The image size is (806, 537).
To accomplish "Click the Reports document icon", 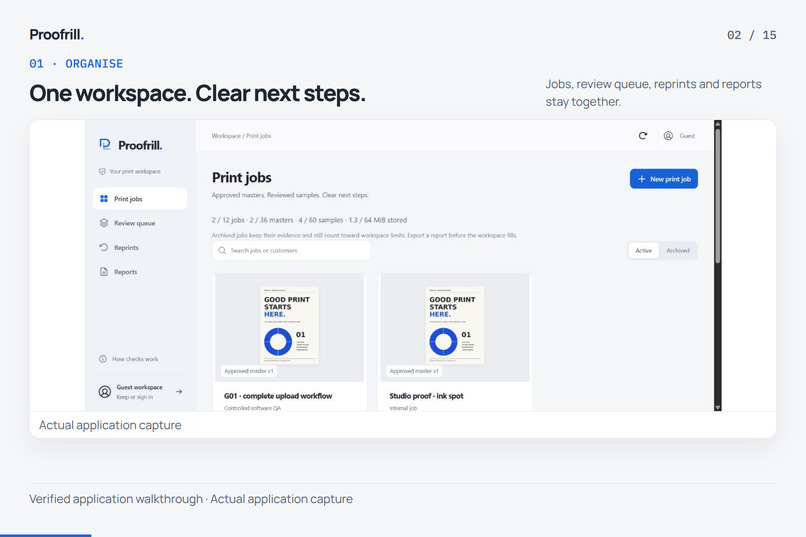I will [x=104, y=272].
